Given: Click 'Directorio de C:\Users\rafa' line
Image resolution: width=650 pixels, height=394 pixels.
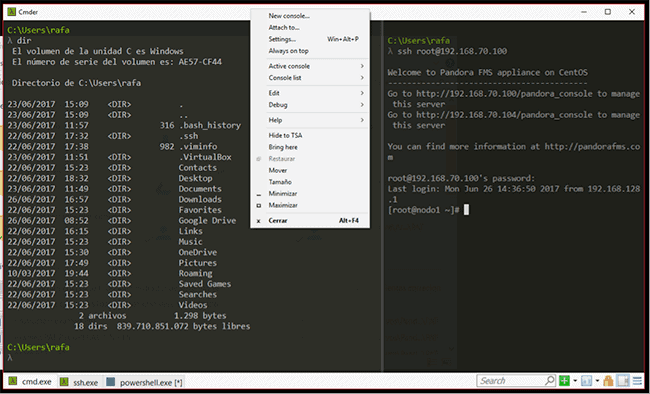Looking at the screenshot, I should (x=76, y=83).
